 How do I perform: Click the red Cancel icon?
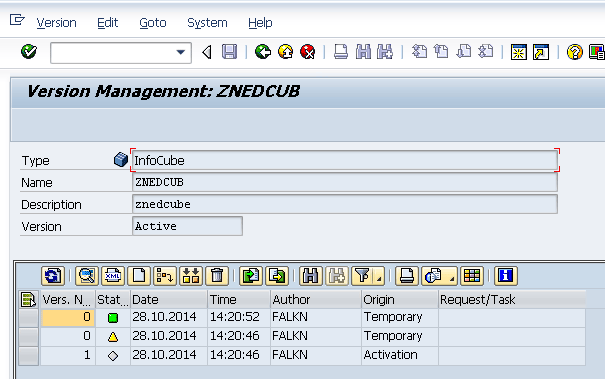point(308,52)
